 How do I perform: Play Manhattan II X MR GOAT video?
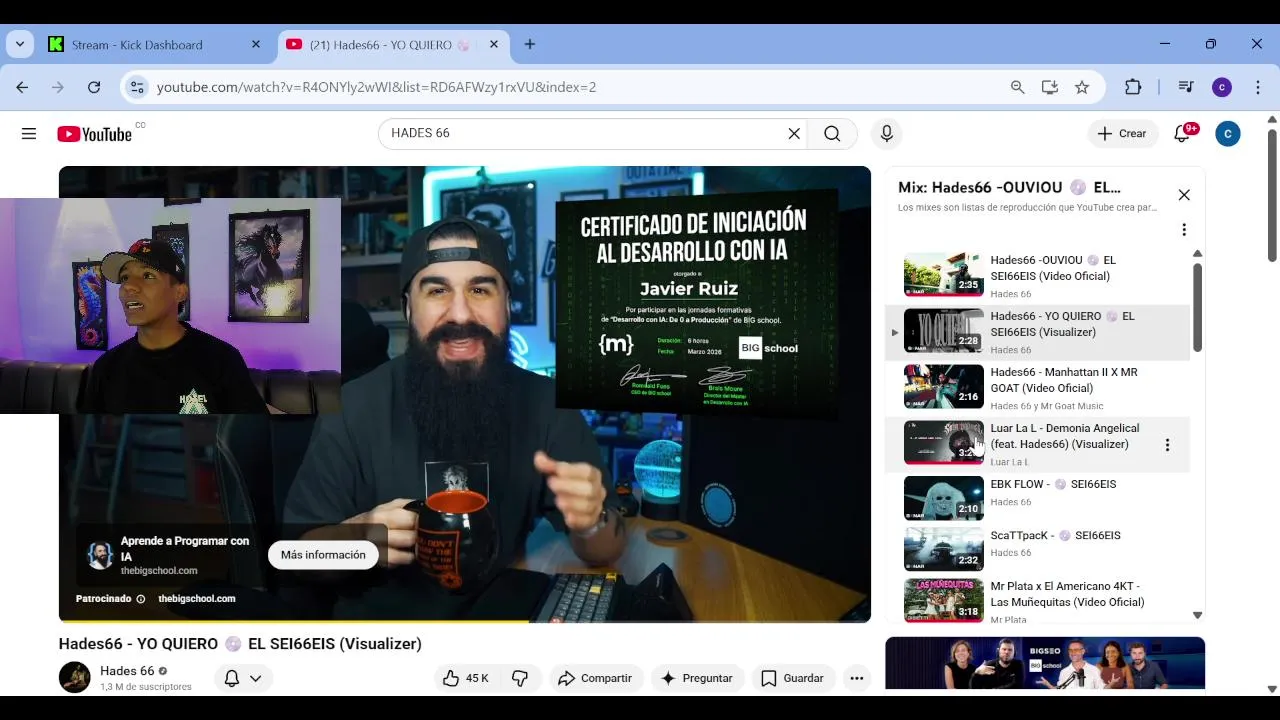[944, 387]
